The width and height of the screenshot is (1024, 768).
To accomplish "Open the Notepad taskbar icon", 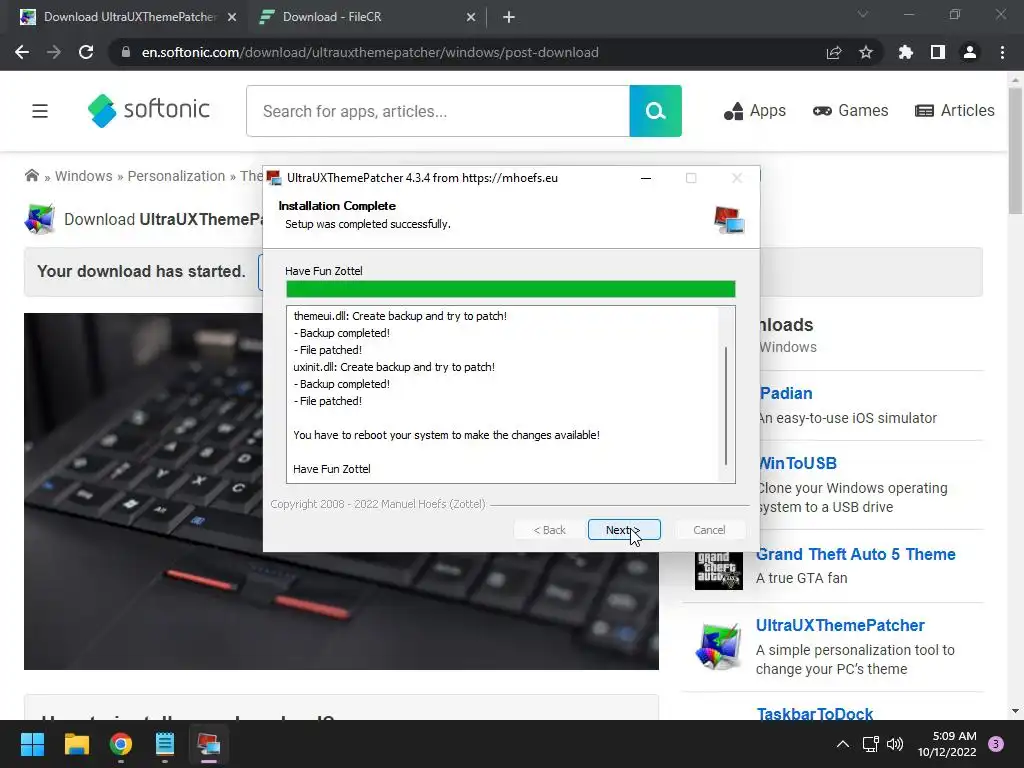I will pyautogui.click(x=165, y=744).
